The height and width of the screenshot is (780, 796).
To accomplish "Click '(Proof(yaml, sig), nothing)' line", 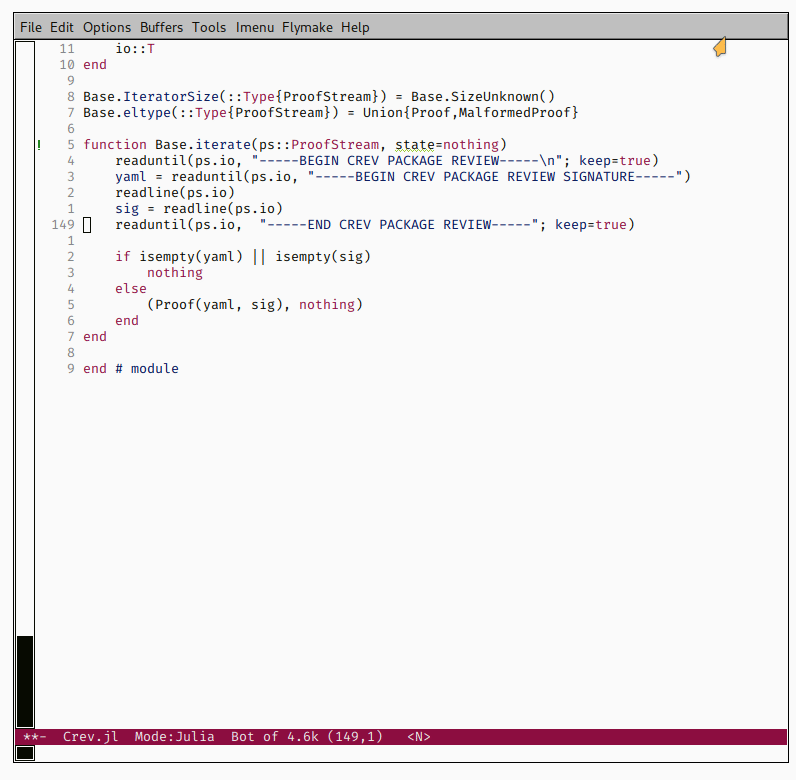I will [x=255, y=305].
